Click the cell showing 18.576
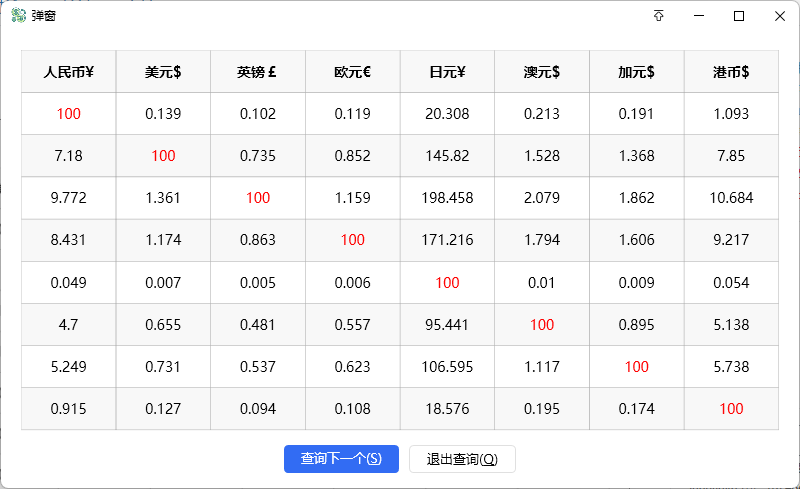This screenshot has height=489, width=800. (447, 409)
